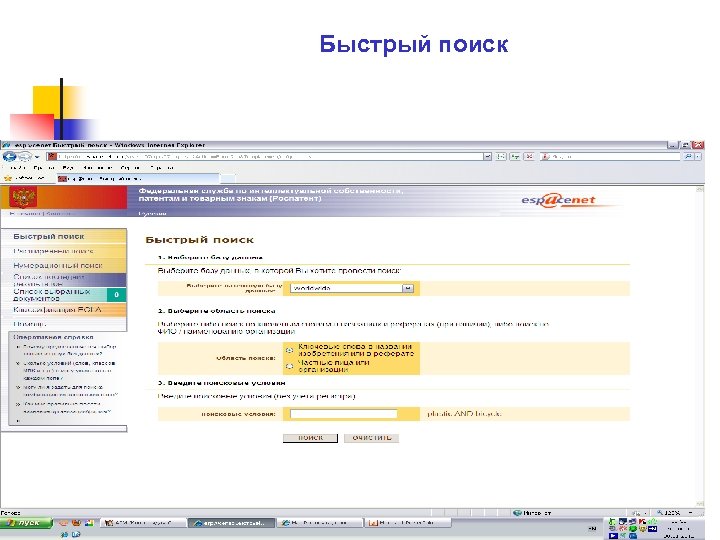Click the browser search box in toolbar
Image resolution: width=720 pixels, height=540 pixels.
click(611, 157)
